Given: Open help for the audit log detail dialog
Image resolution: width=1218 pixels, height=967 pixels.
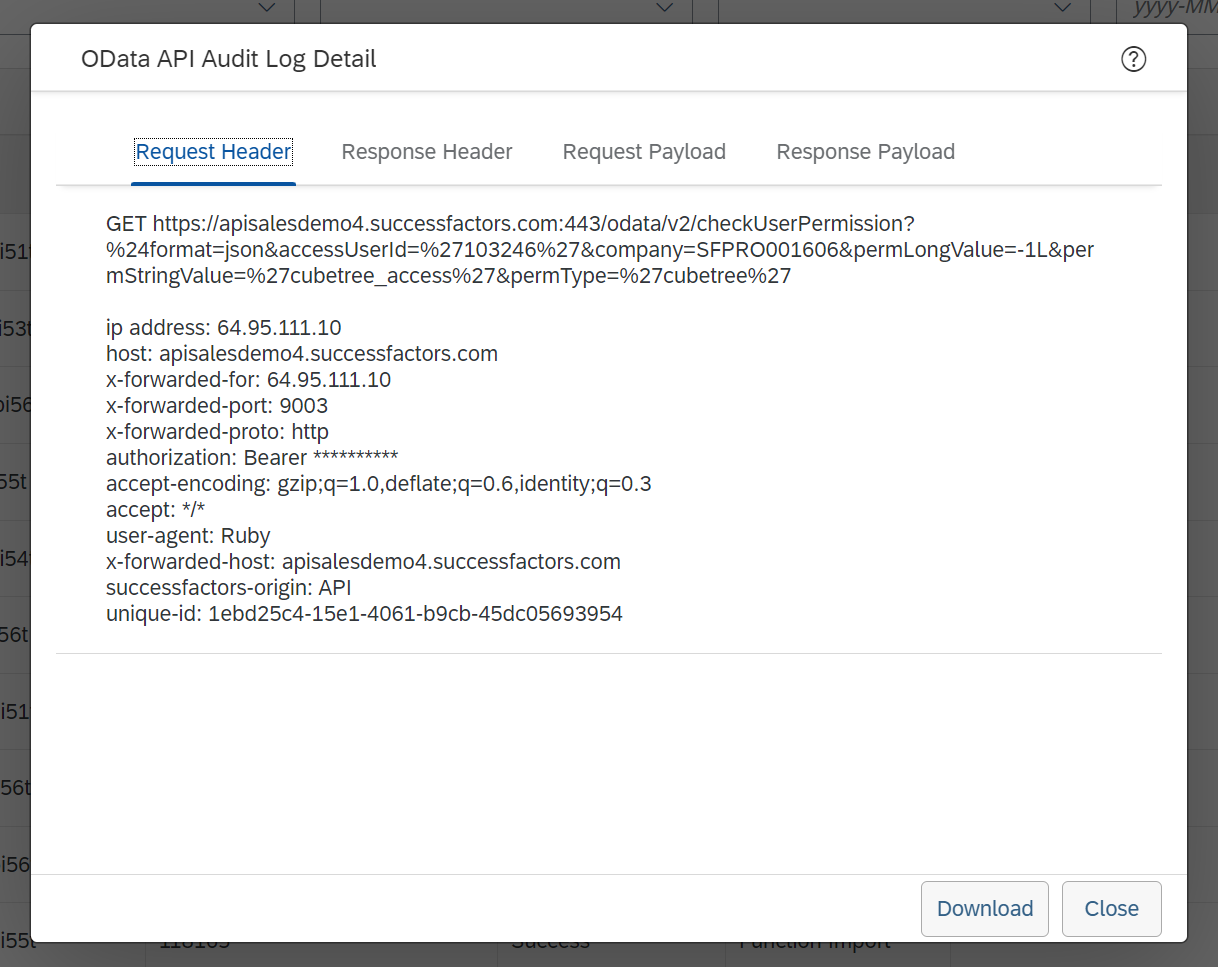Looking at the screenshot, I should pyautogui.click(x=1133, y=60).
